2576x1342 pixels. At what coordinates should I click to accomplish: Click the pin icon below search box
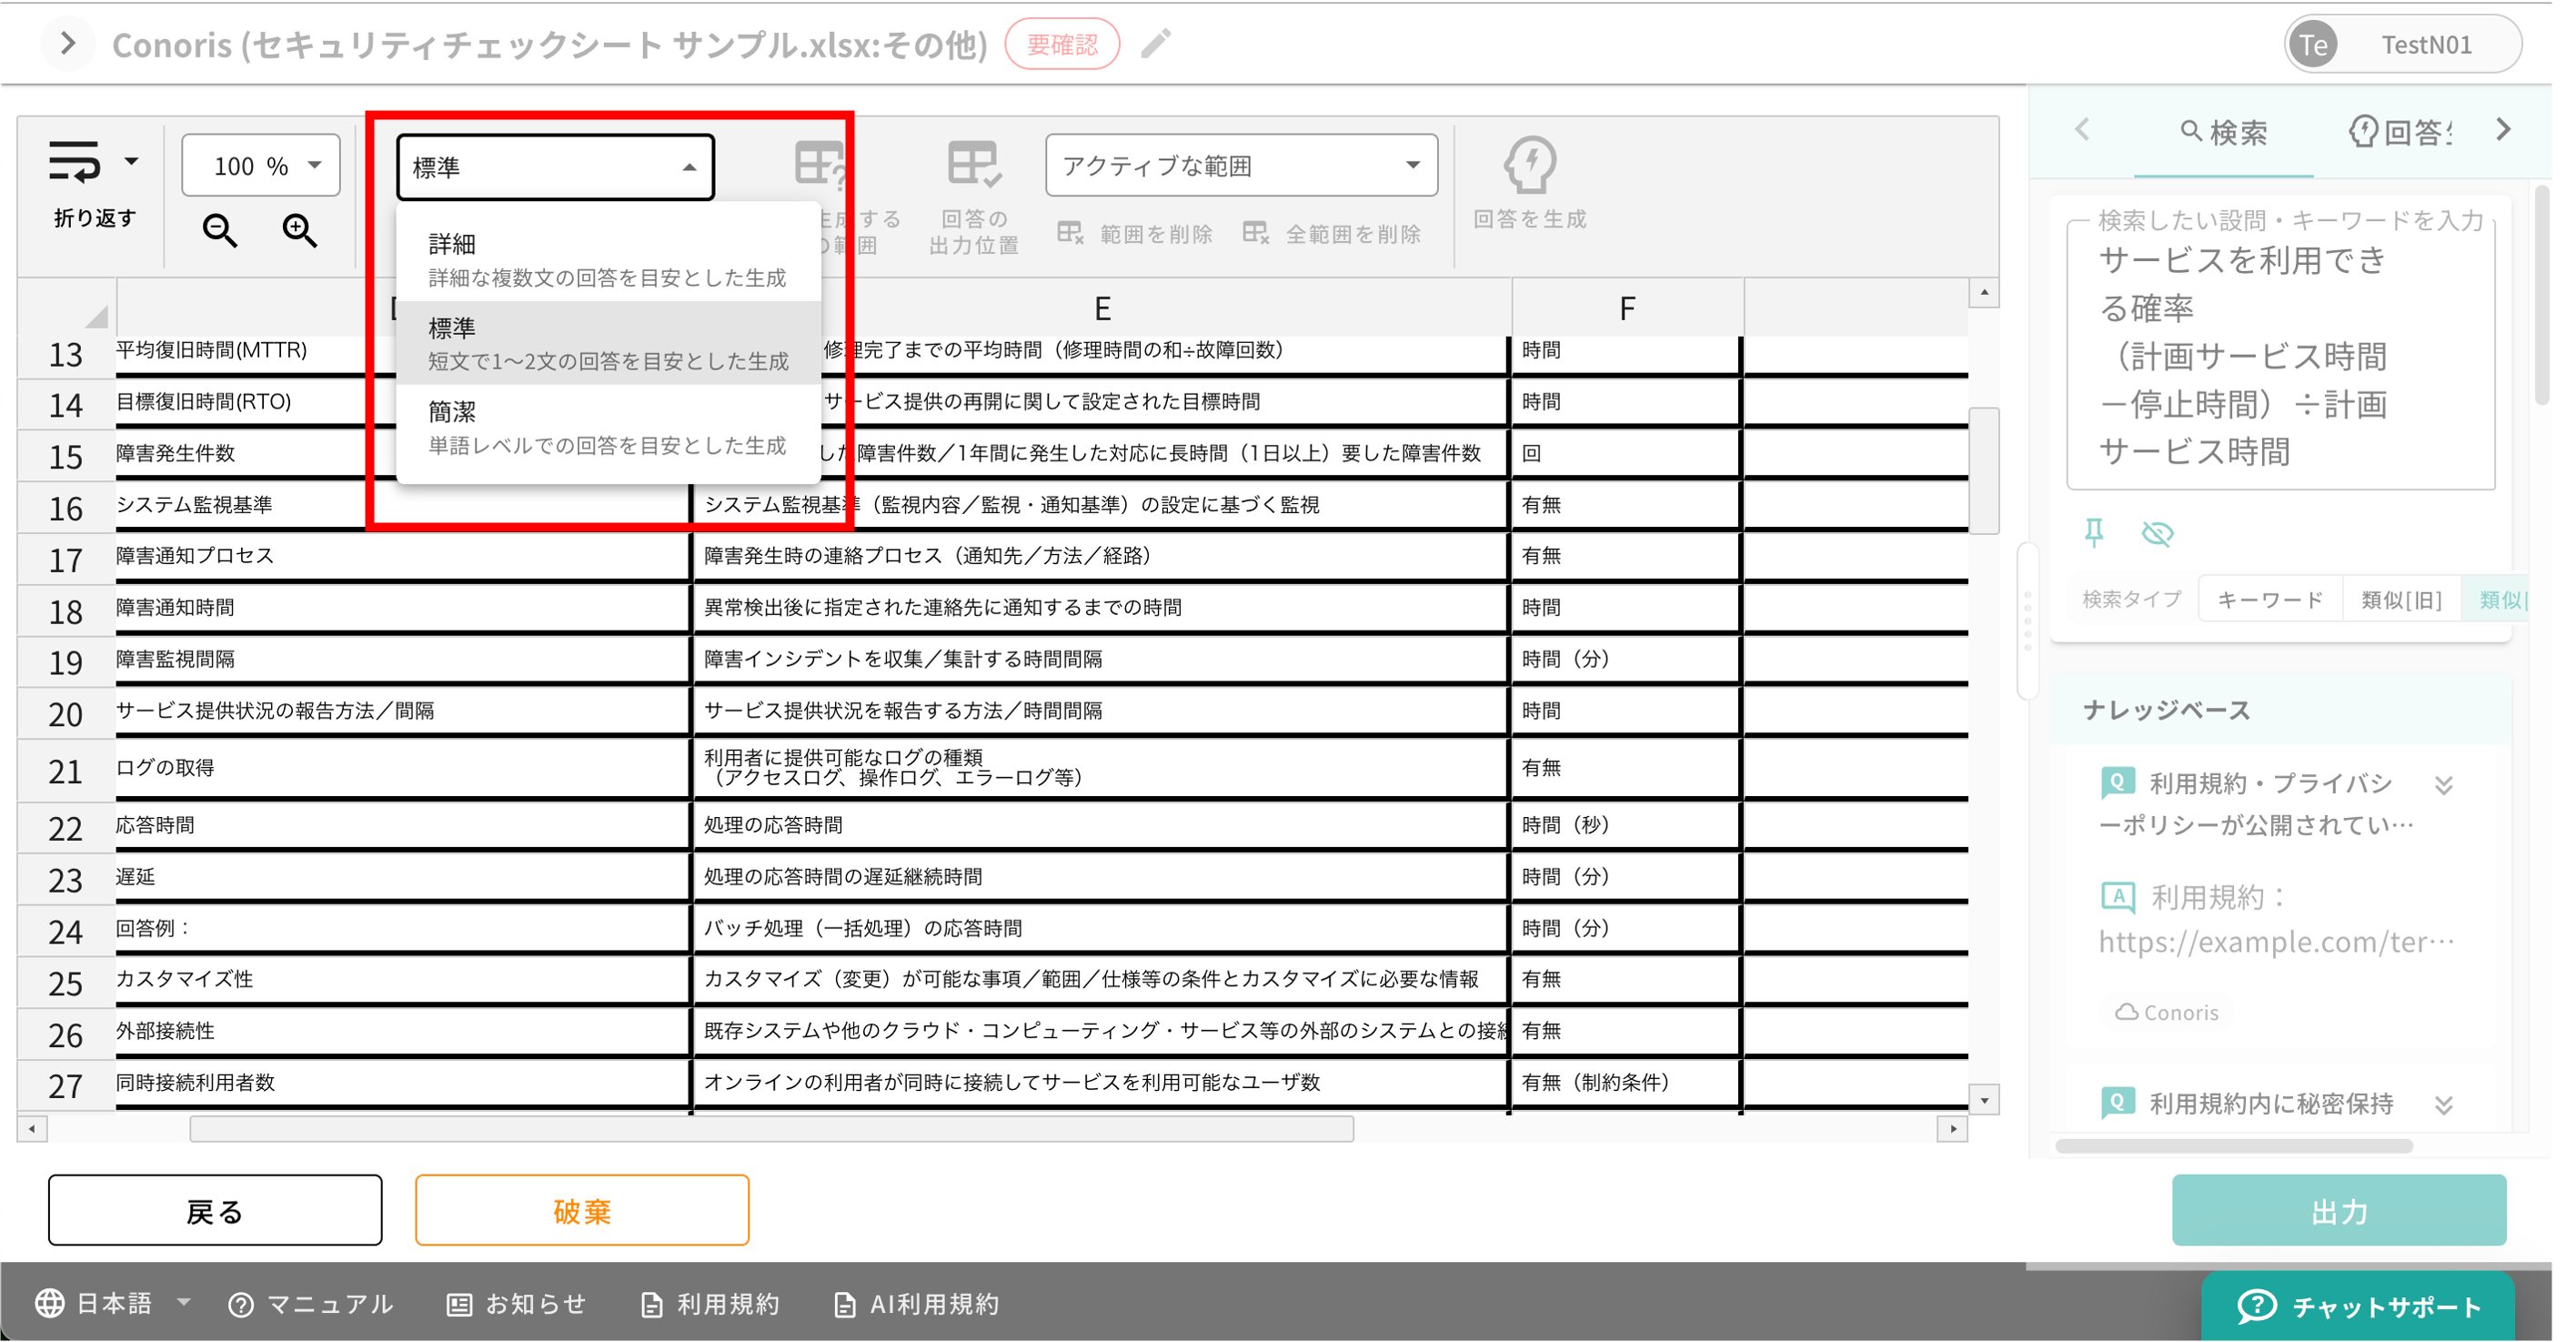point(2094,533)
